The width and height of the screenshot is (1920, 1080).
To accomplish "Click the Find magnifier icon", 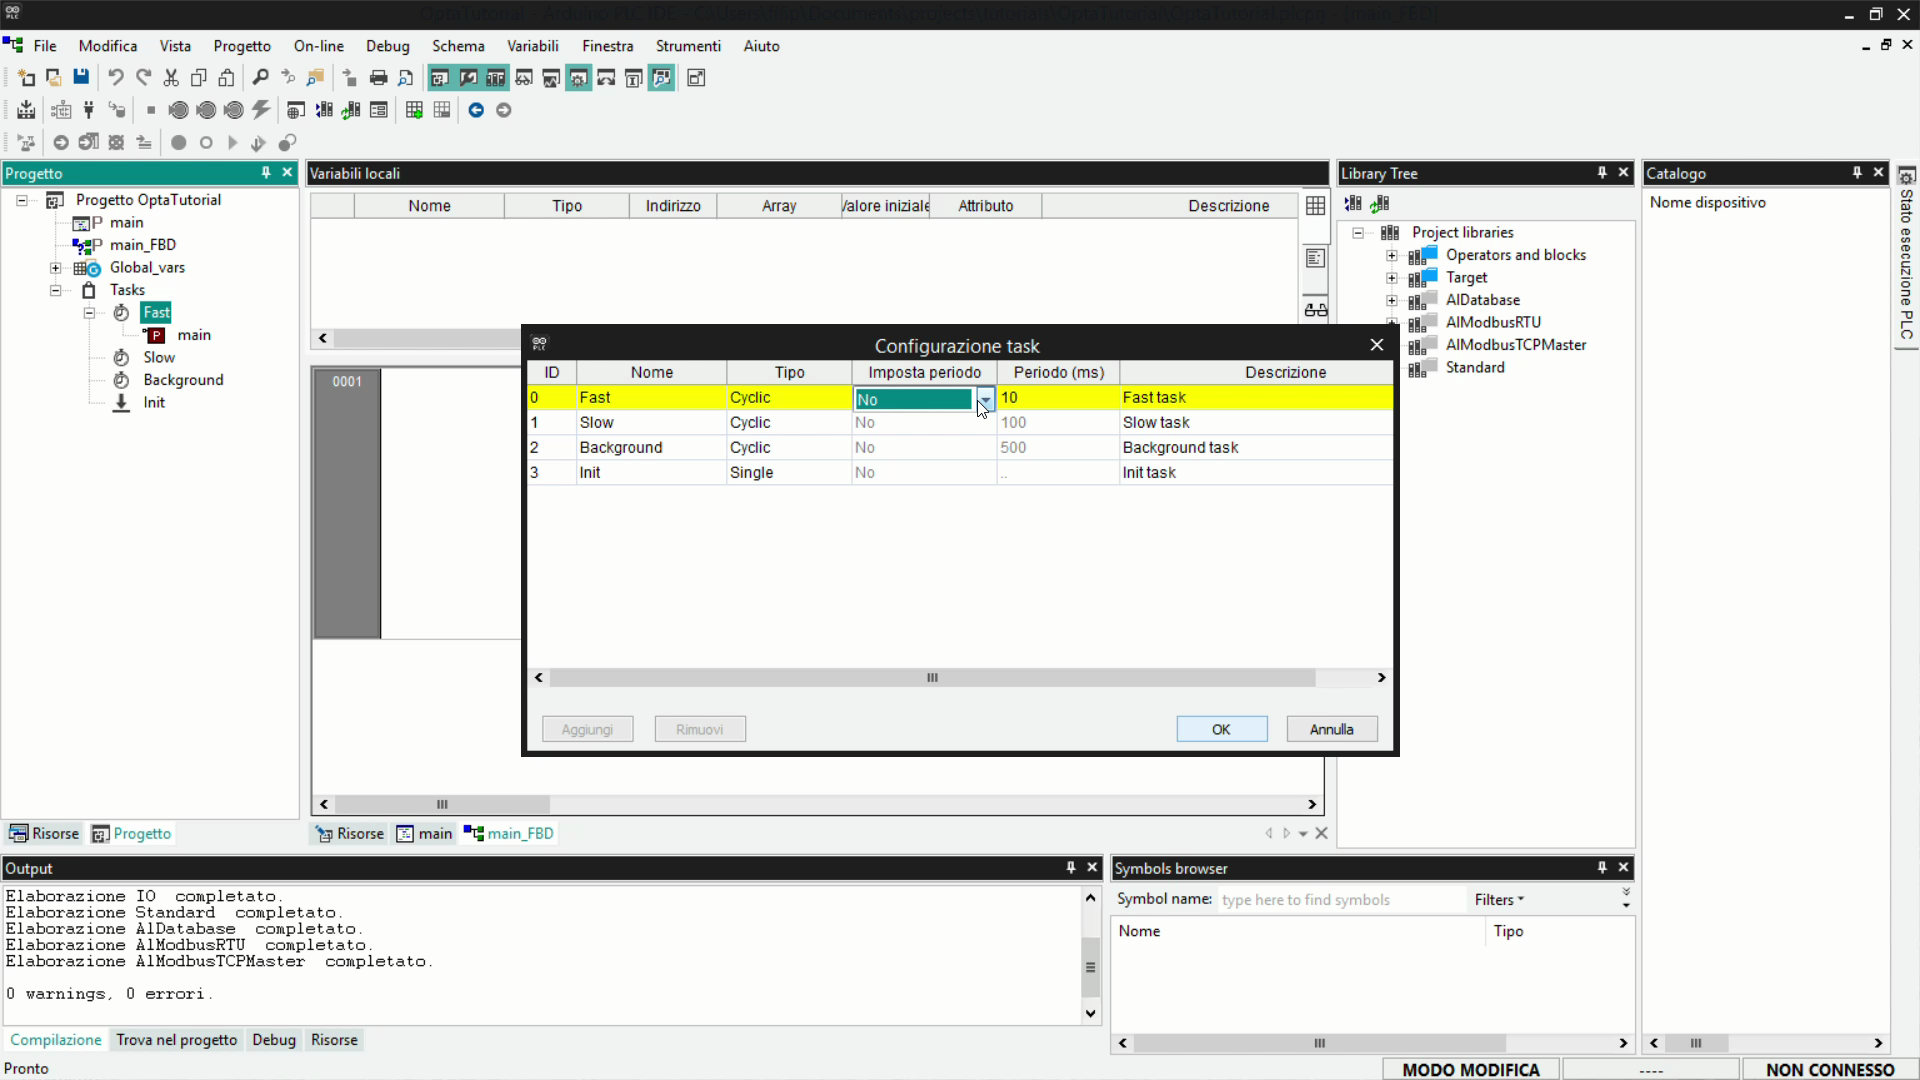I will (x=260, y=77).
